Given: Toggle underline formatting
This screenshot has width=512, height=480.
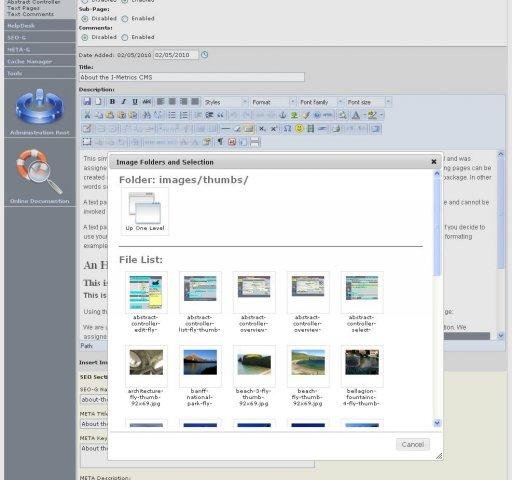Looking at the screenshot, I should [x=135, y=102].
